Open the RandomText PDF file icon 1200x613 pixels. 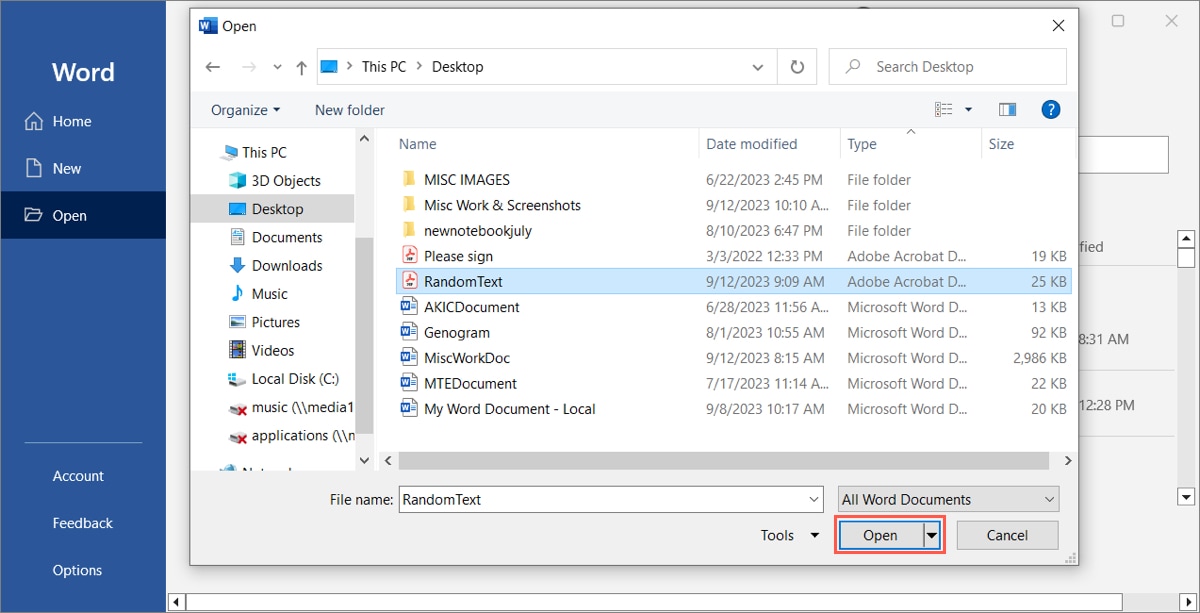tap(409, 281)
